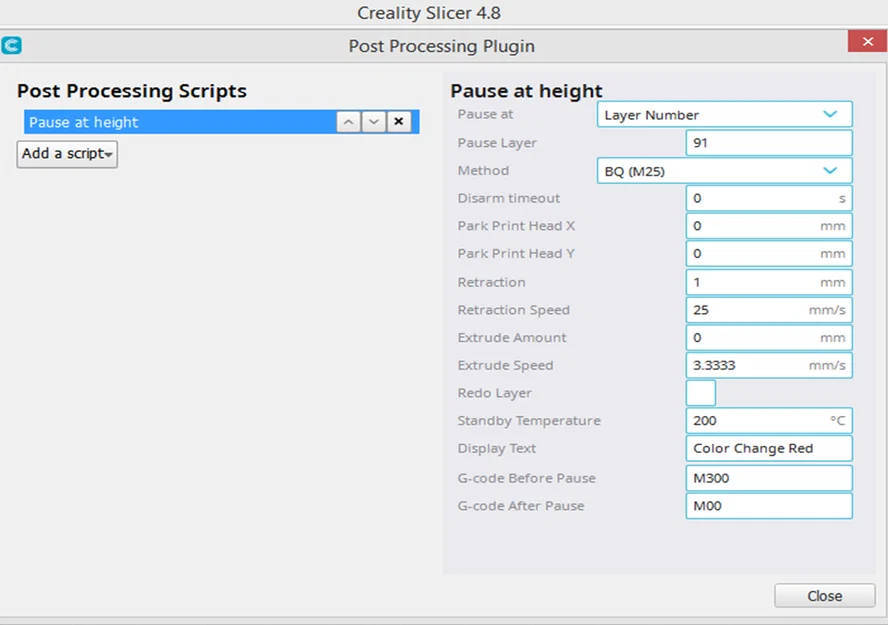This screenshot has height=625, width=888.
Task: Click the G-code After Pause label
Action: (520, 506)
